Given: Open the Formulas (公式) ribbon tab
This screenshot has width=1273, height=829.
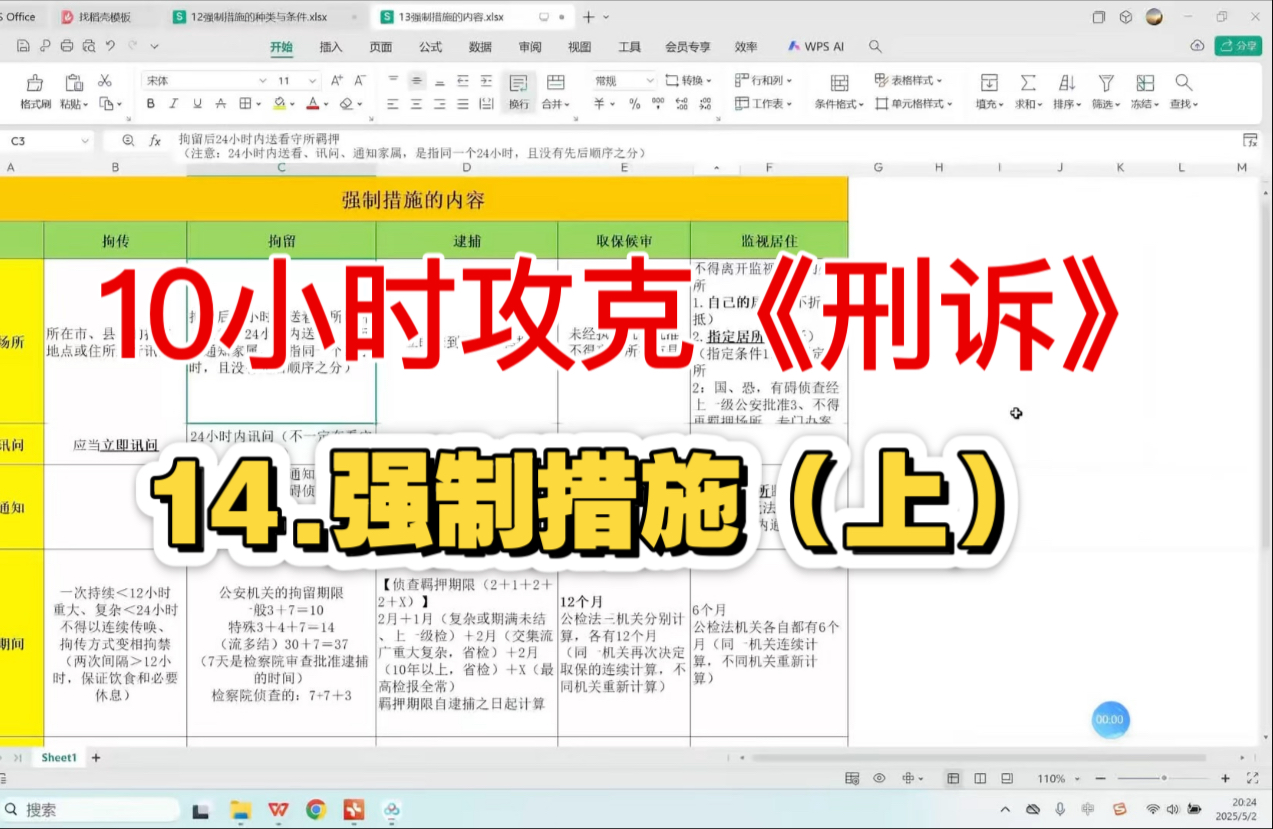Looking at the screenshot, I should [431, 47].
